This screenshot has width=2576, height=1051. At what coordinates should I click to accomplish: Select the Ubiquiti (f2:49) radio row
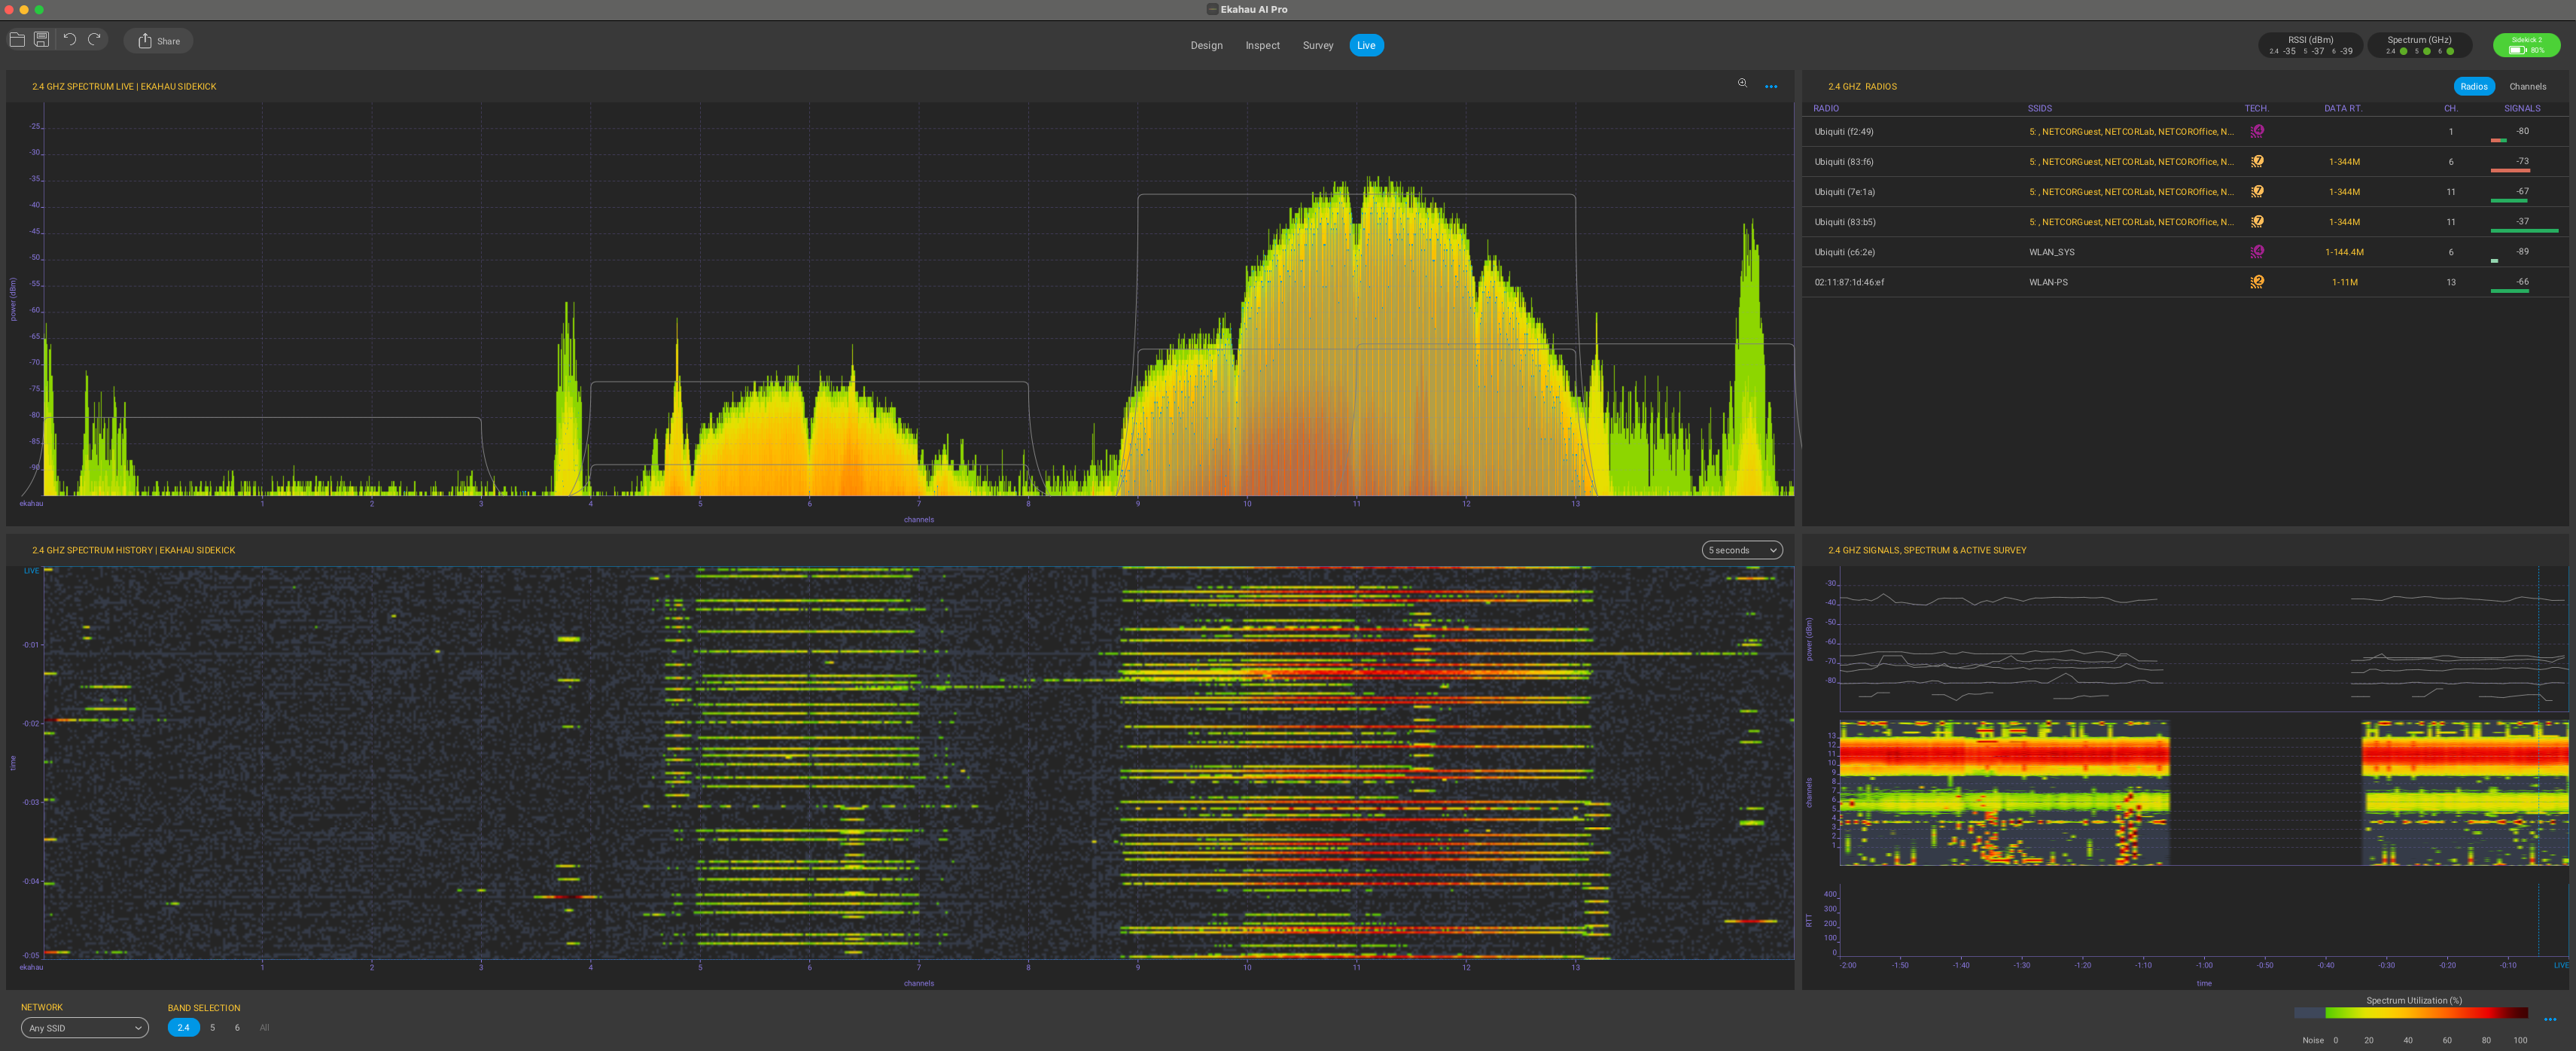pyautogui.click(x=2185, y=131)
